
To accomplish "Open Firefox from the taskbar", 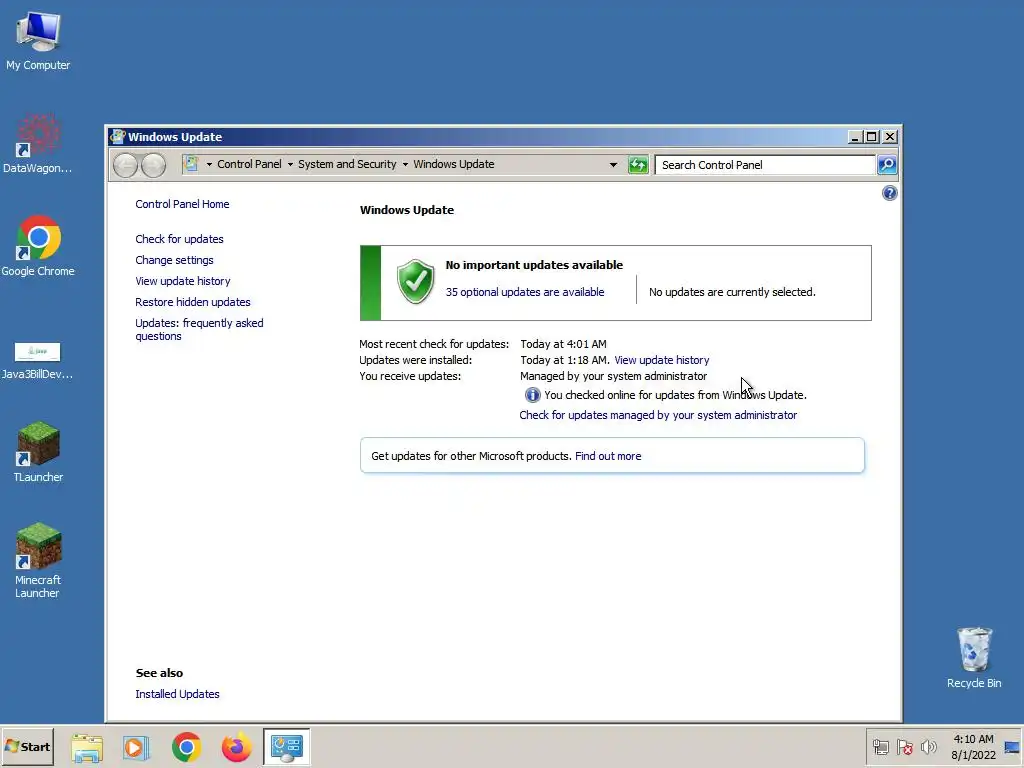I will point(236,747).
